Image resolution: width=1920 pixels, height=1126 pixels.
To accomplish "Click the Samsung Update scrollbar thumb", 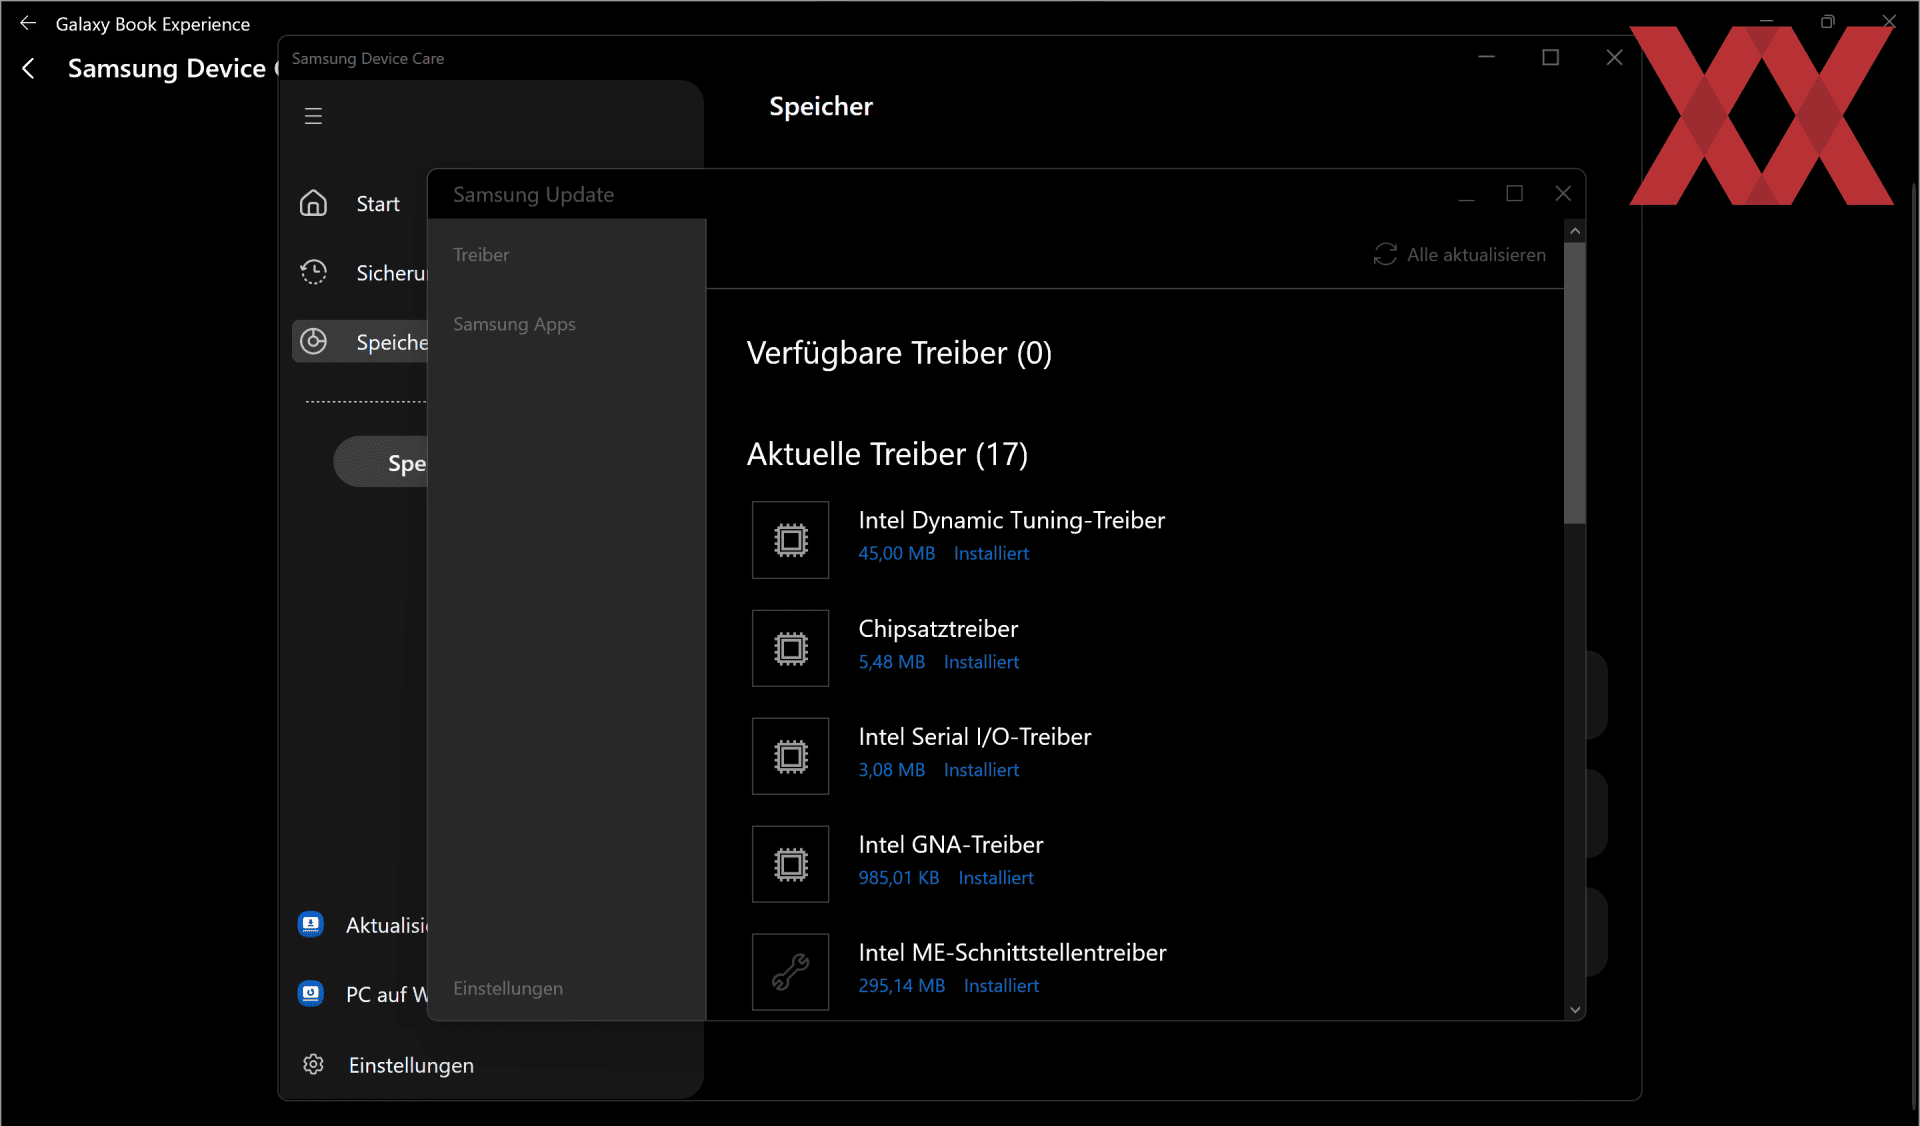I will tap(1575, 382).
